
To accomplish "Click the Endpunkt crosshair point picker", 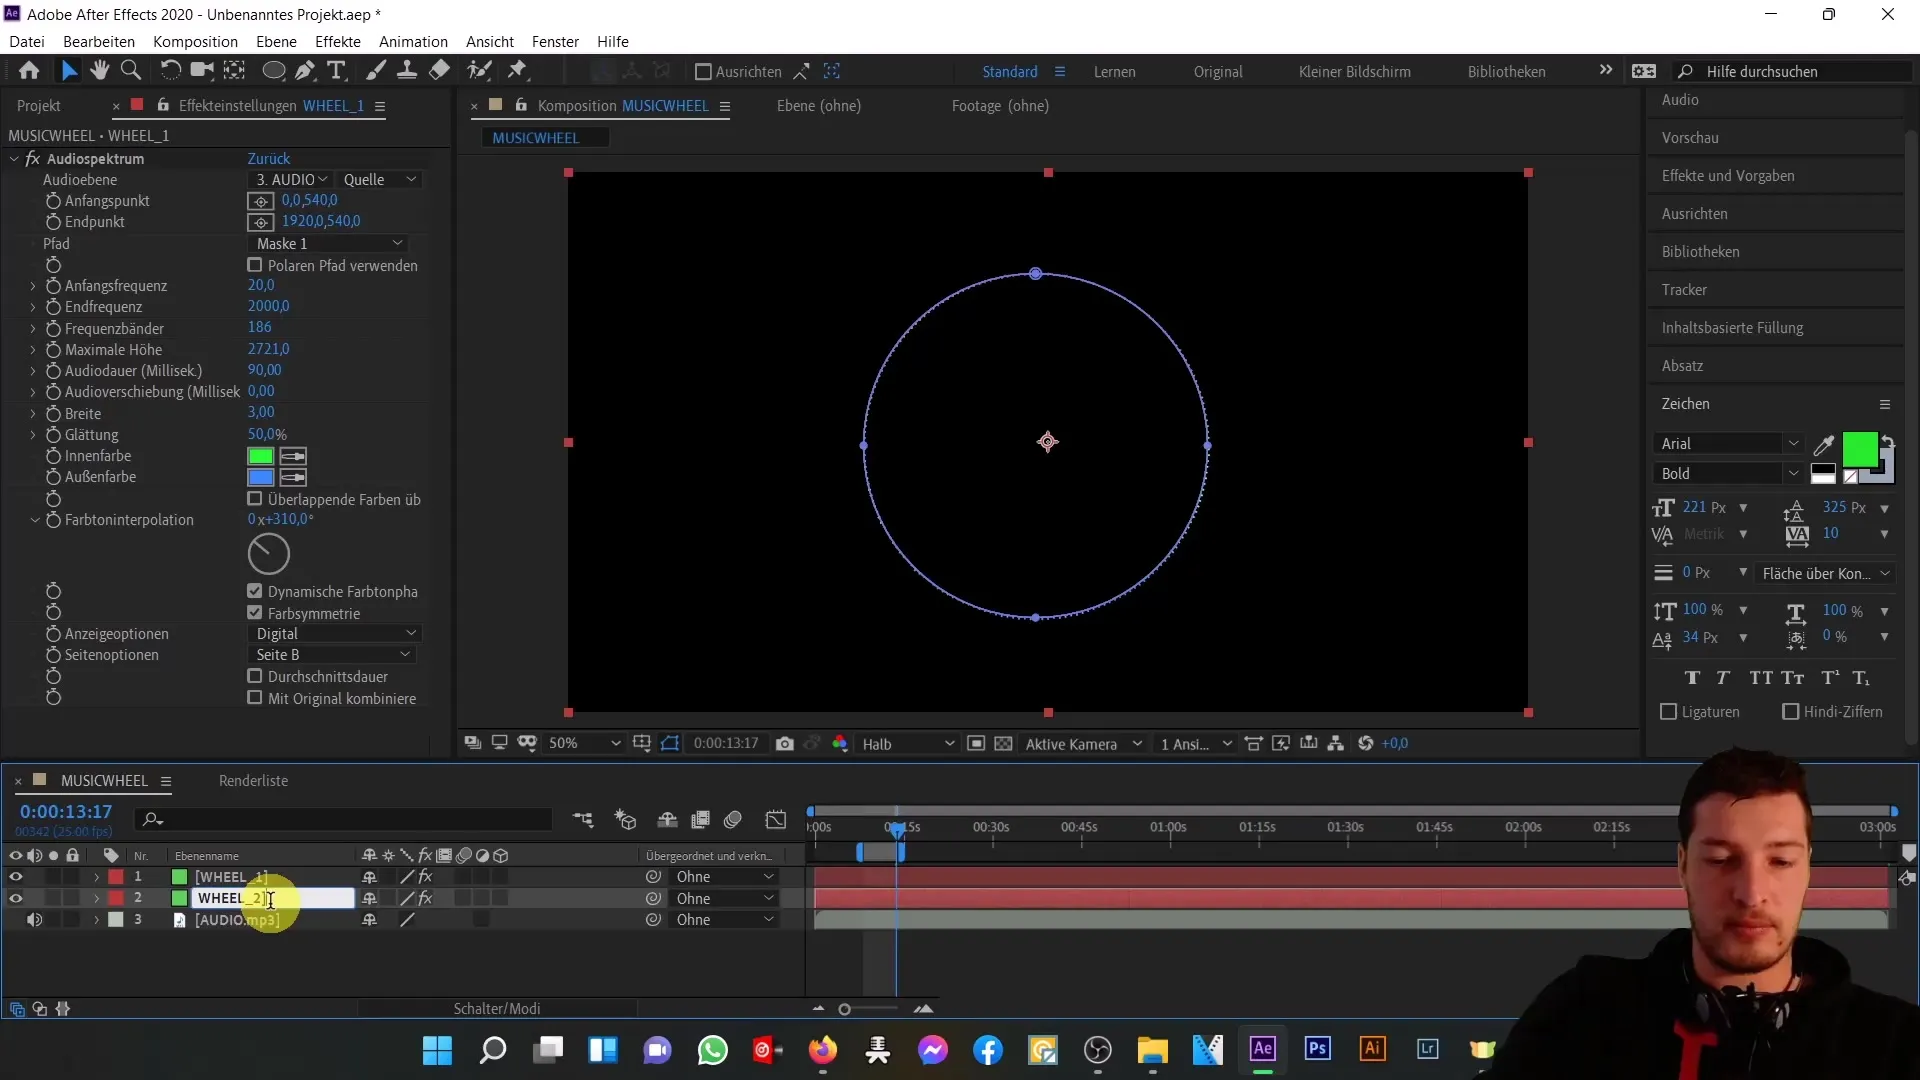I will pyautogui.click(x=260, y=222).
